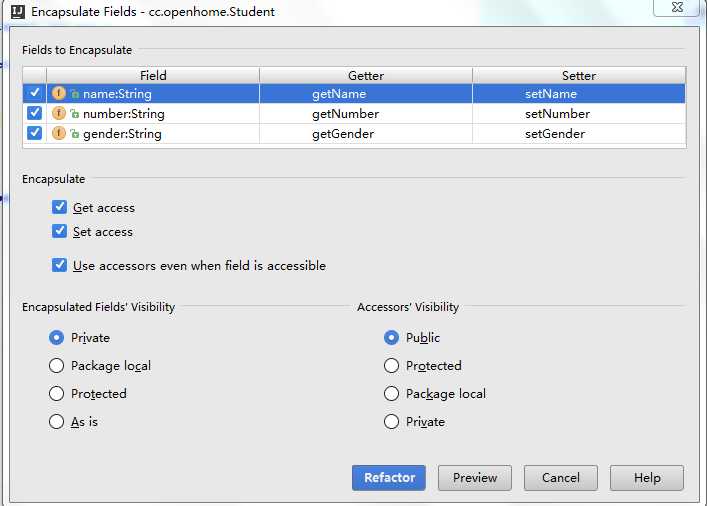
Task: Click the green lock icon next to gender:String
Action: tap(75, 133)
